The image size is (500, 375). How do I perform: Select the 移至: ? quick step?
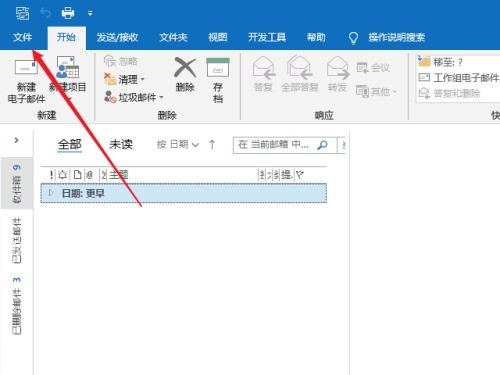pos(441,62)
